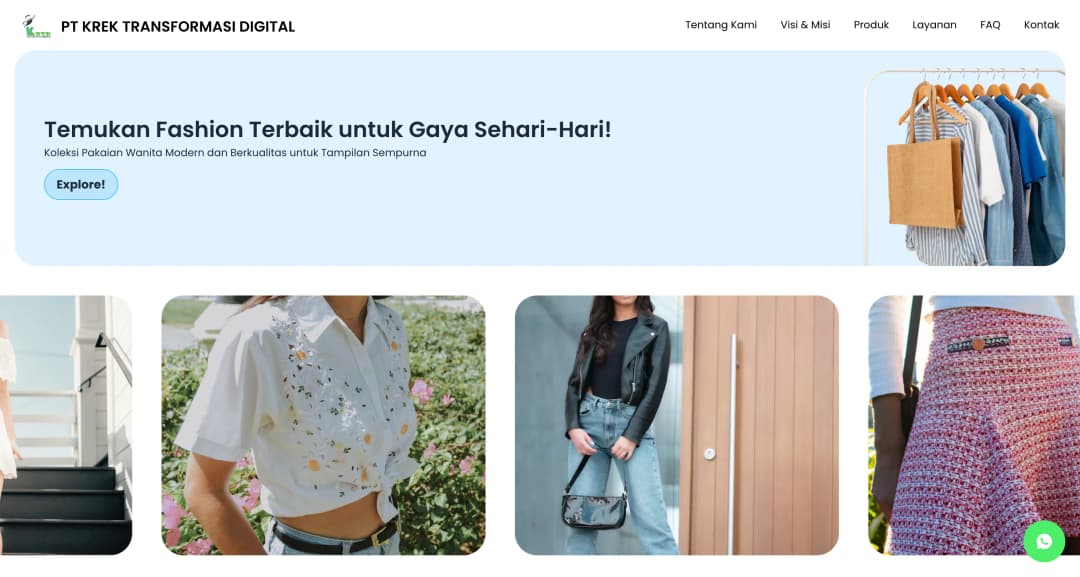Screen dimensions: 1080x577
Task: Open the leather jacket and jeans photo
Action: 677,426
